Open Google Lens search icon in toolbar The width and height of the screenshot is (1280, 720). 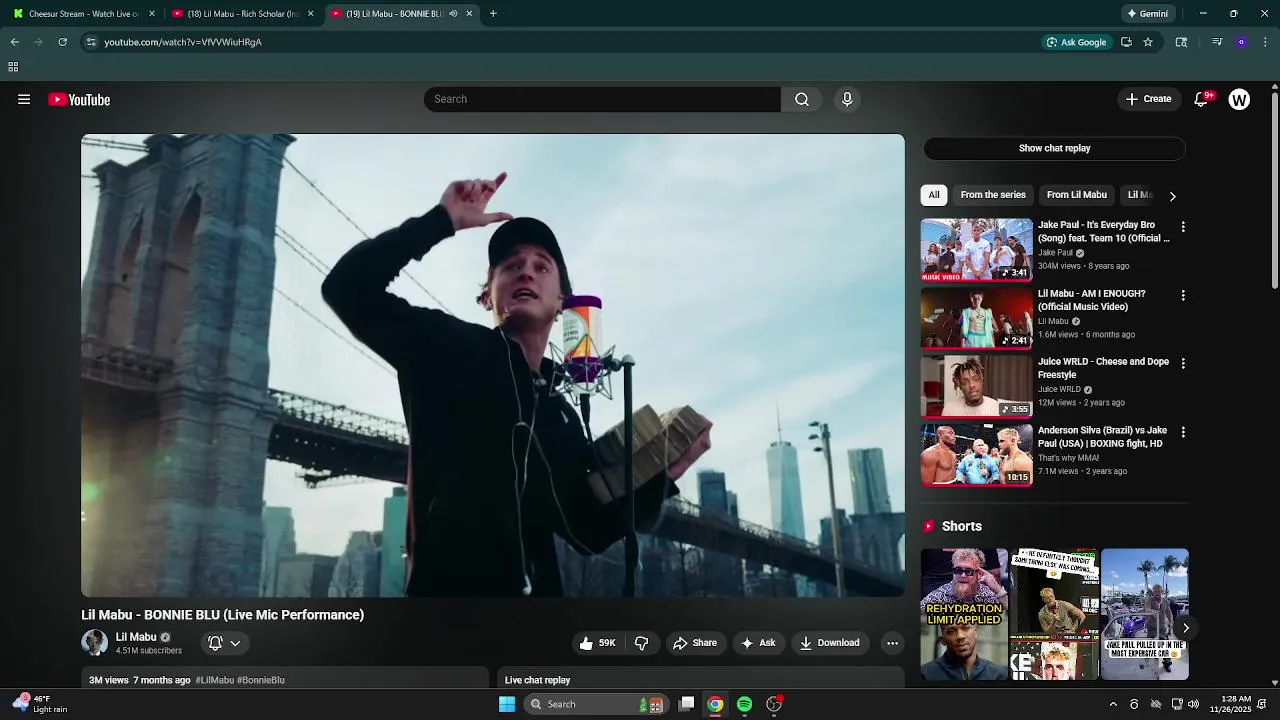1181,42
